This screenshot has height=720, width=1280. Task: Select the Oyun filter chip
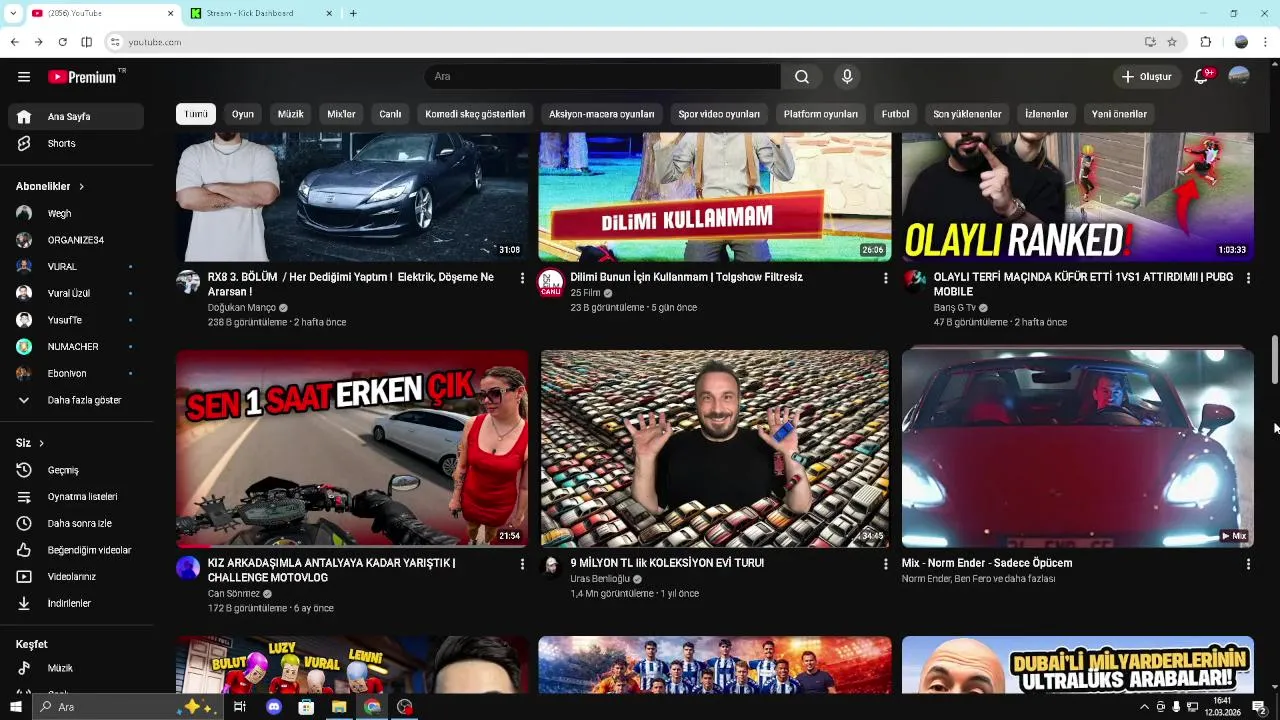pyautogui.click(x=243, y=114)
